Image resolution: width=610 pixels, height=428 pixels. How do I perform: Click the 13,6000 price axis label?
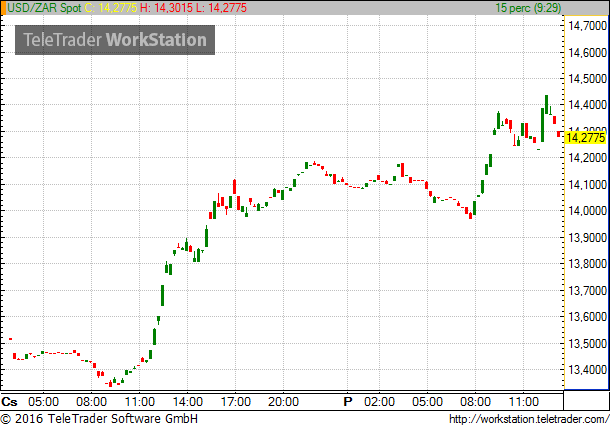click(587, 316)
